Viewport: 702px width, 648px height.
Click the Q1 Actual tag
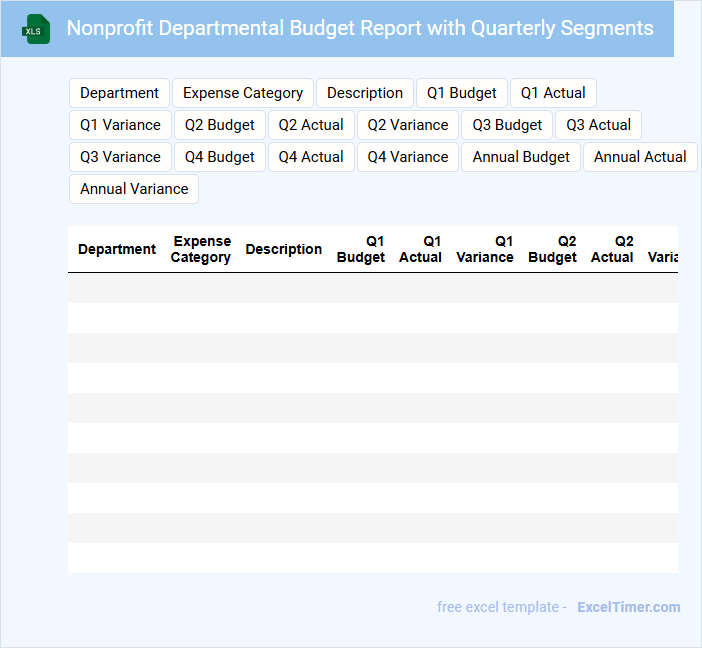click(553, 93)
